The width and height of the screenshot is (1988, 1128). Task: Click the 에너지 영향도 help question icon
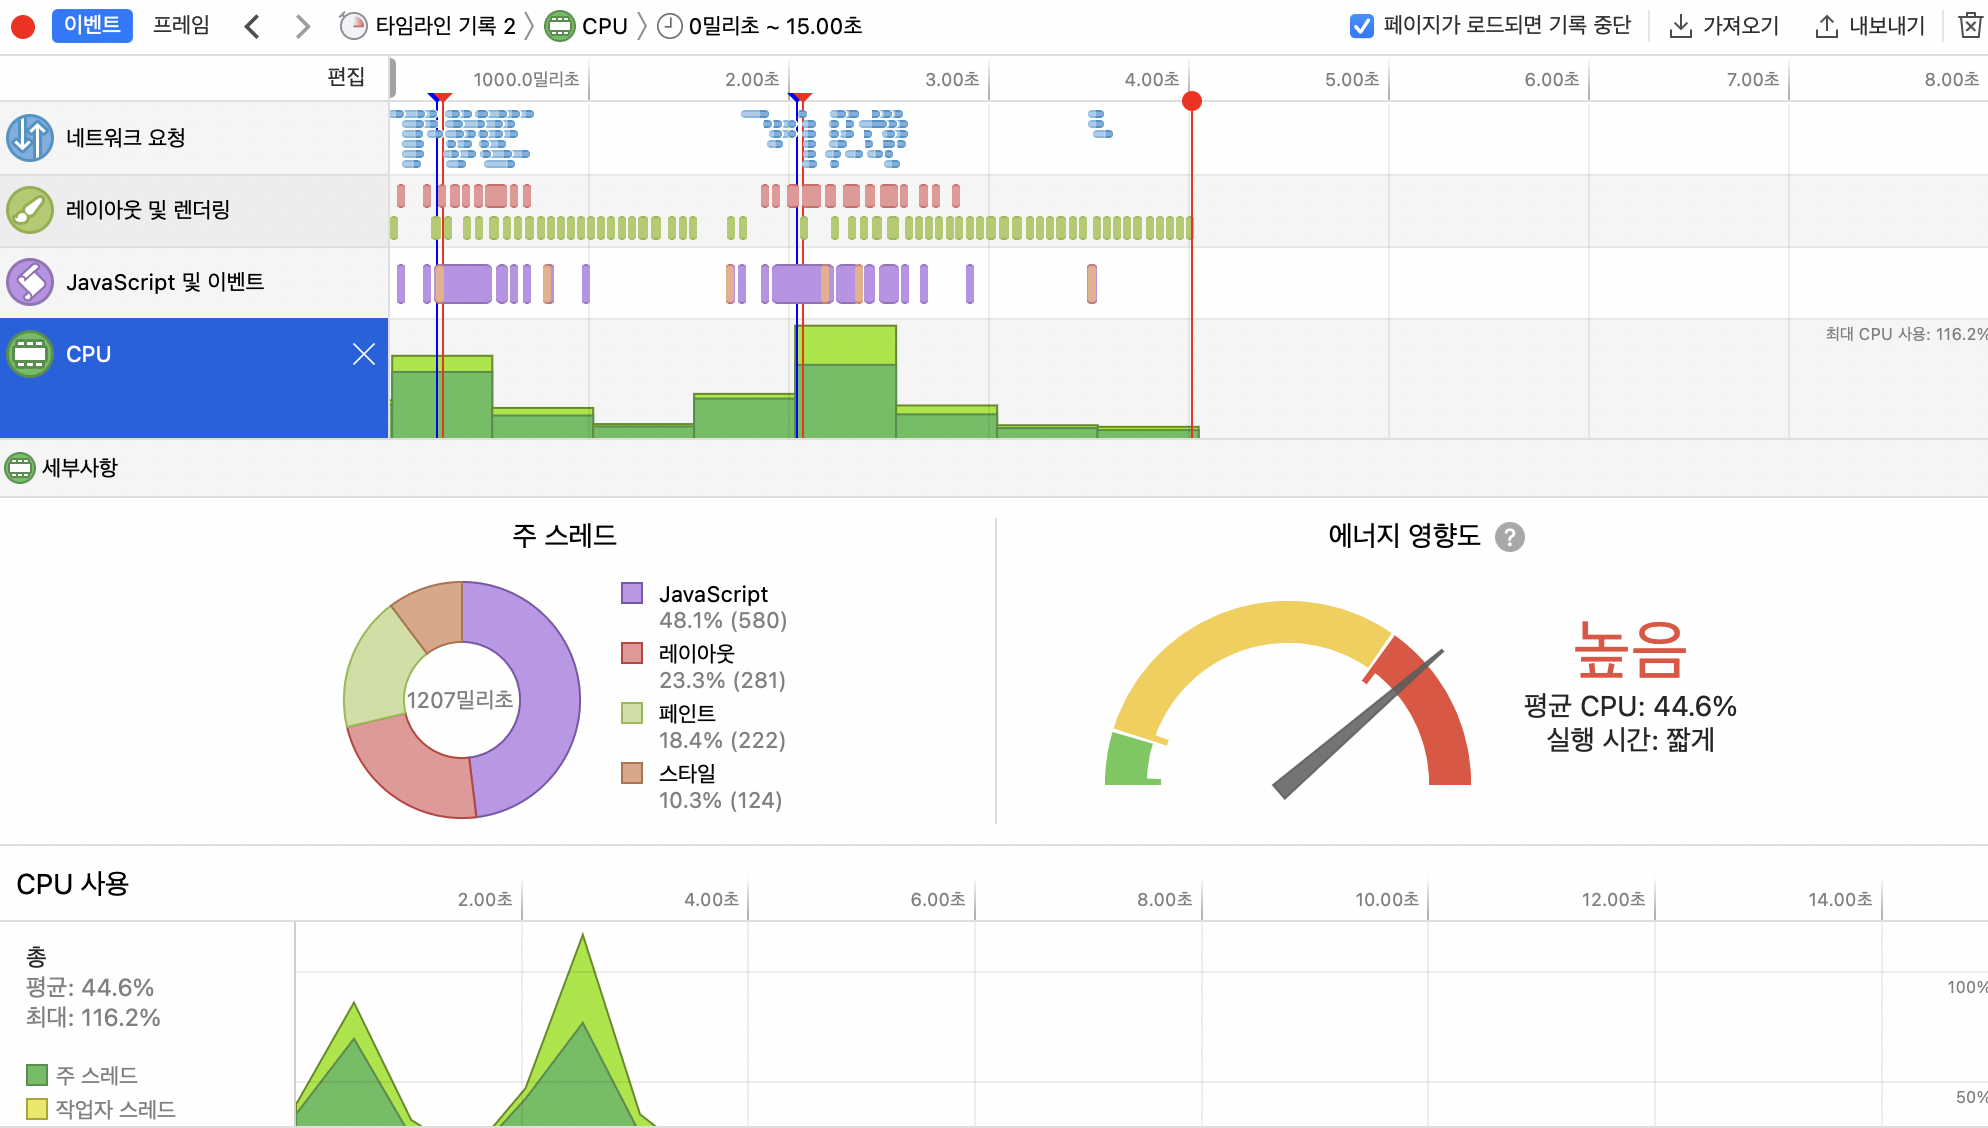tap(1509, 537)
